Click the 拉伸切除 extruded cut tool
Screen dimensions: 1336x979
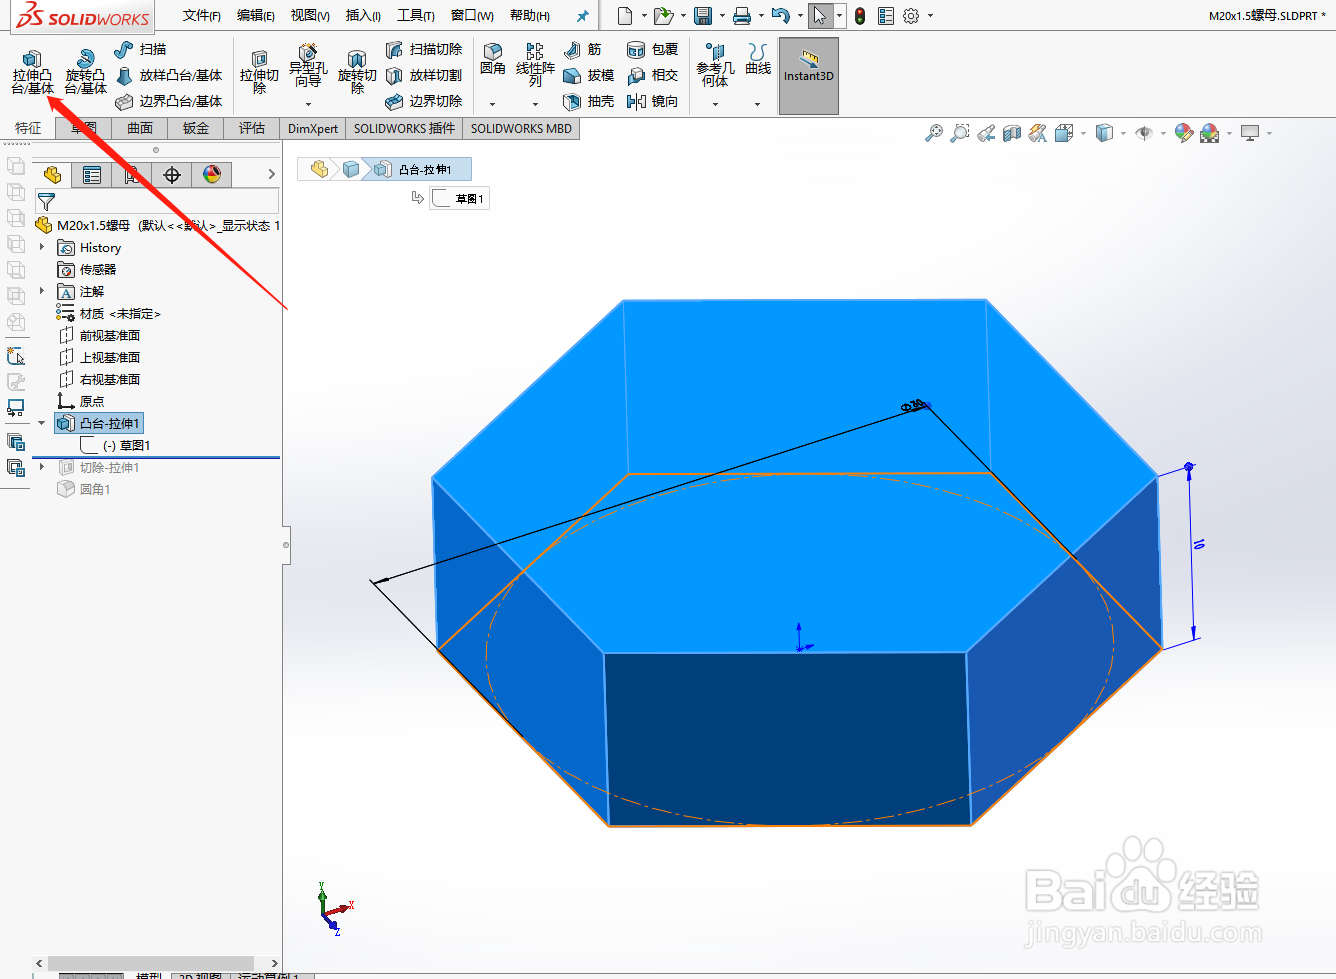pos(259,72)
